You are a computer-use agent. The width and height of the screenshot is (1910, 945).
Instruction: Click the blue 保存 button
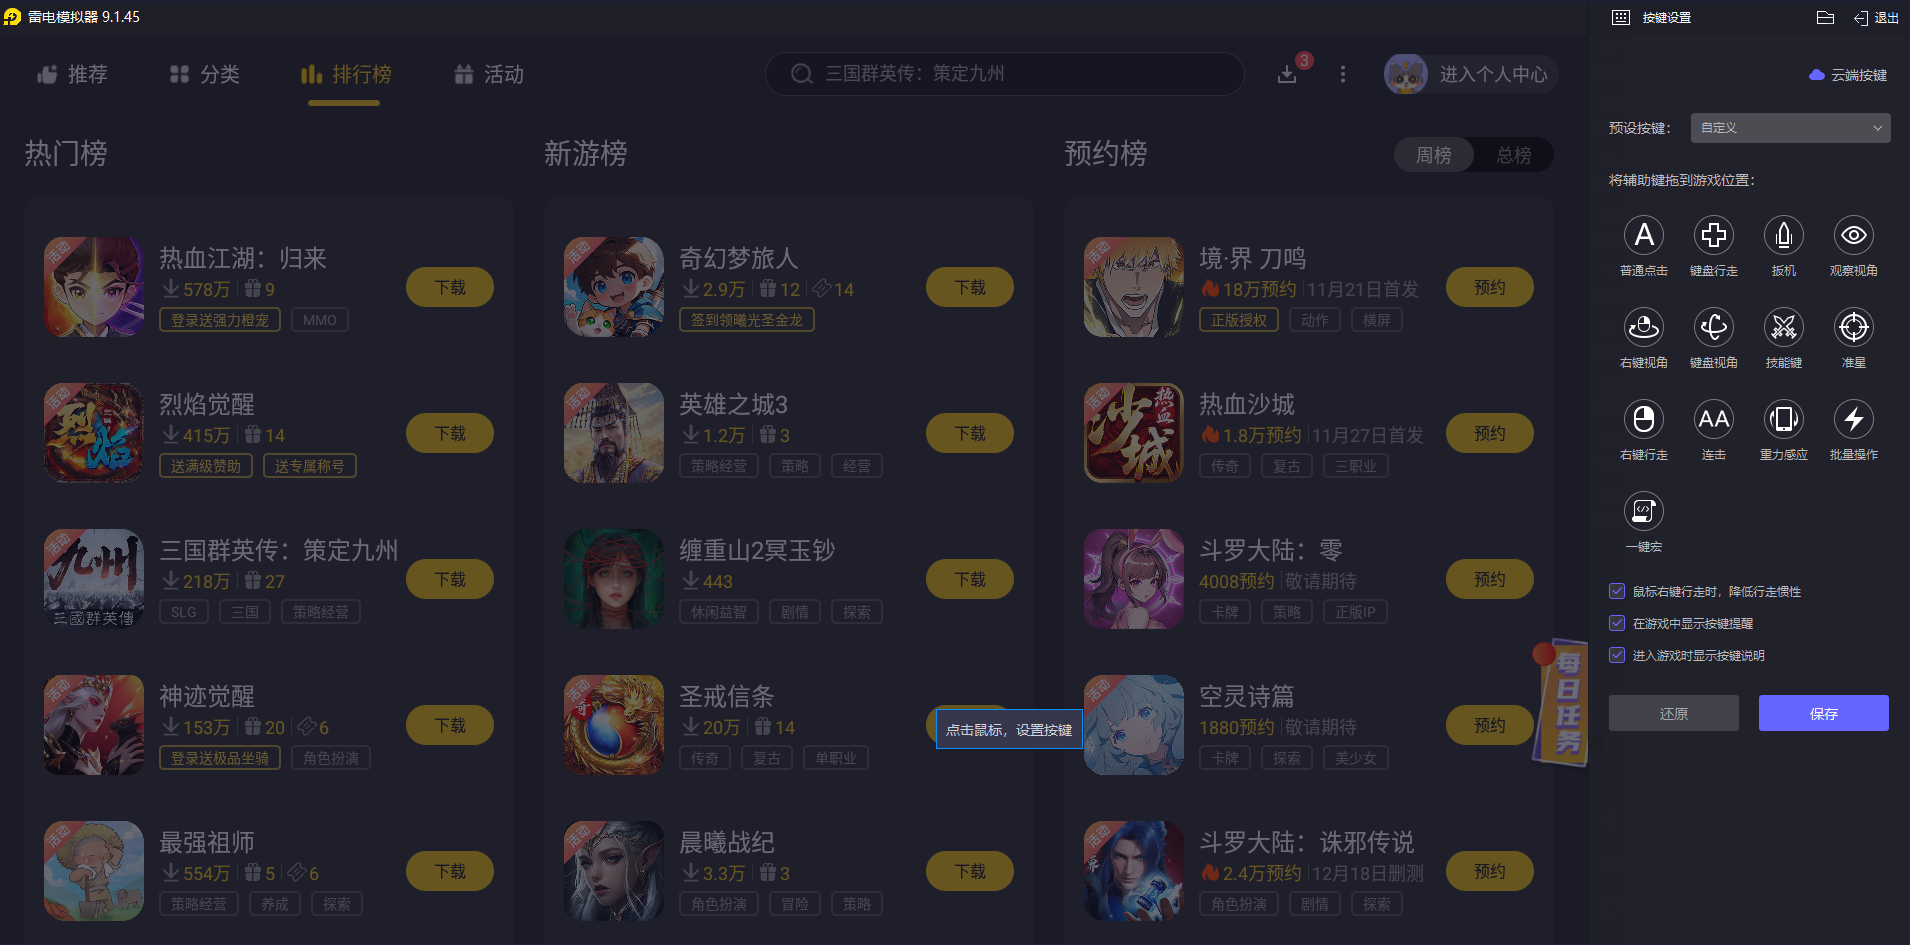coord(1823,713)
